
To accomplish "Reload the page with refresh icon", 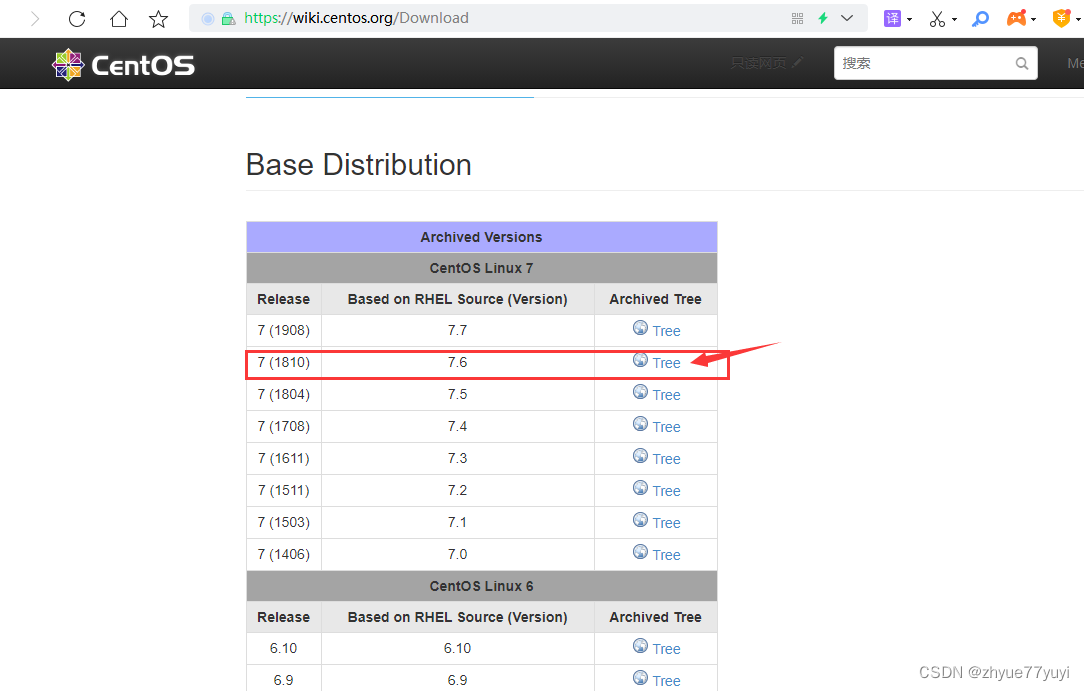I will tap(77, 19).
